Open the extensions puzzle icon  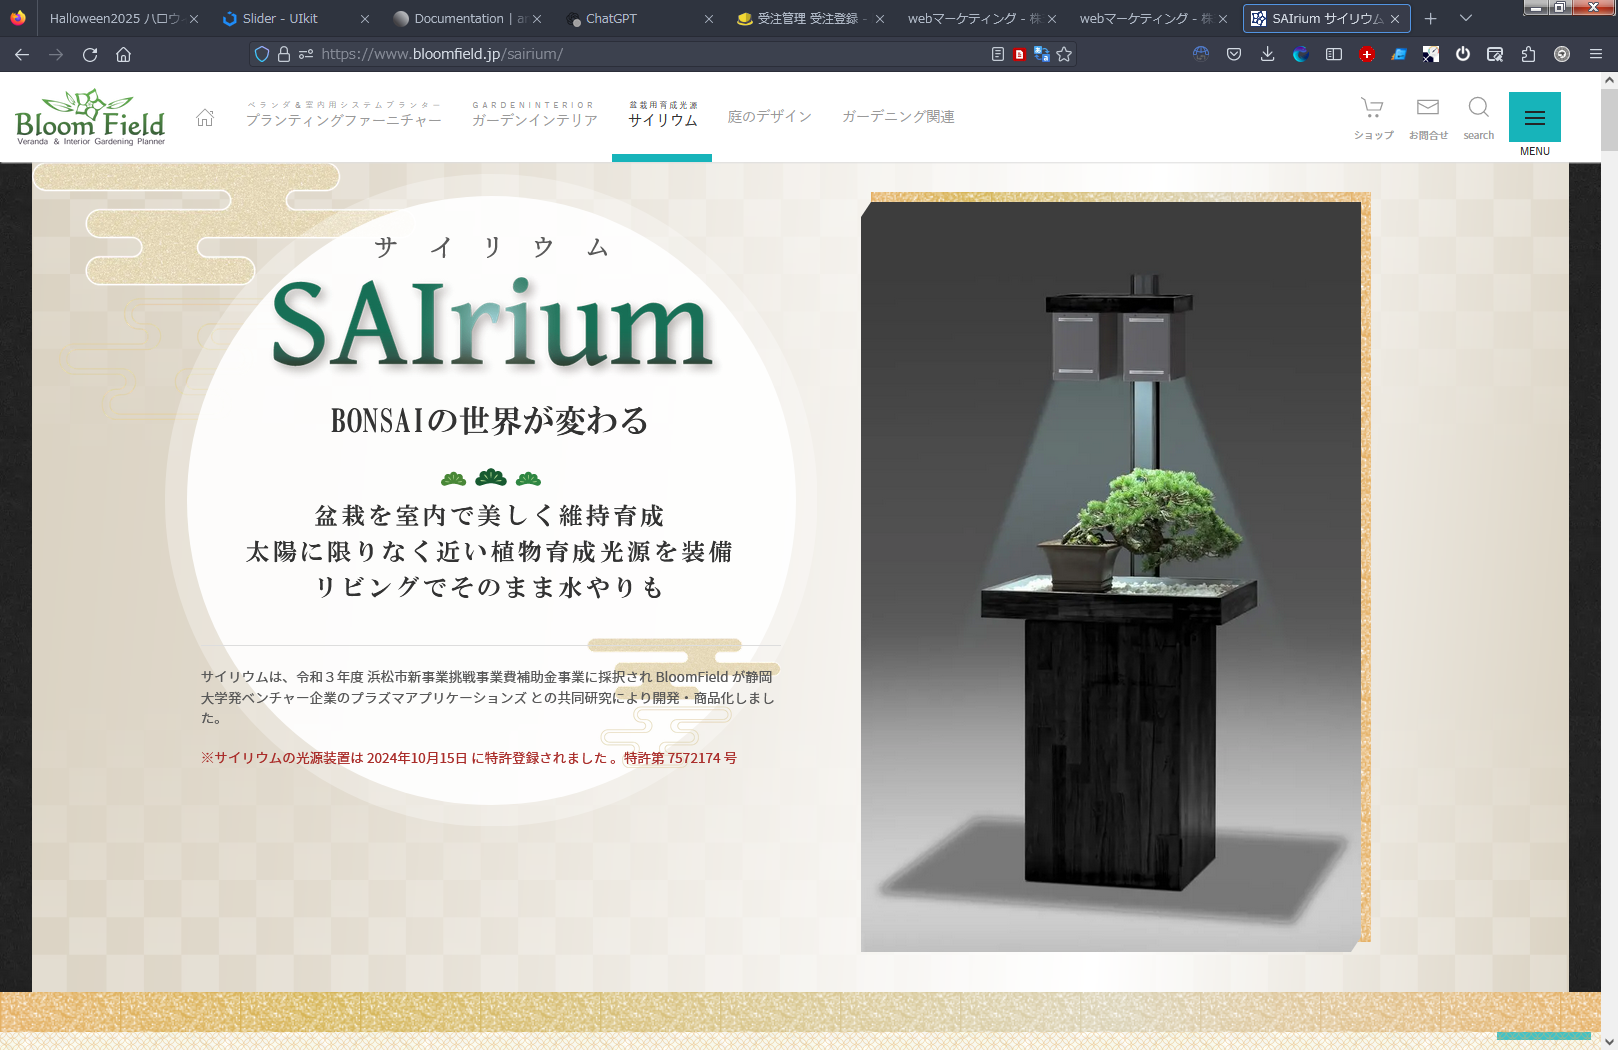pos(1528,54)
